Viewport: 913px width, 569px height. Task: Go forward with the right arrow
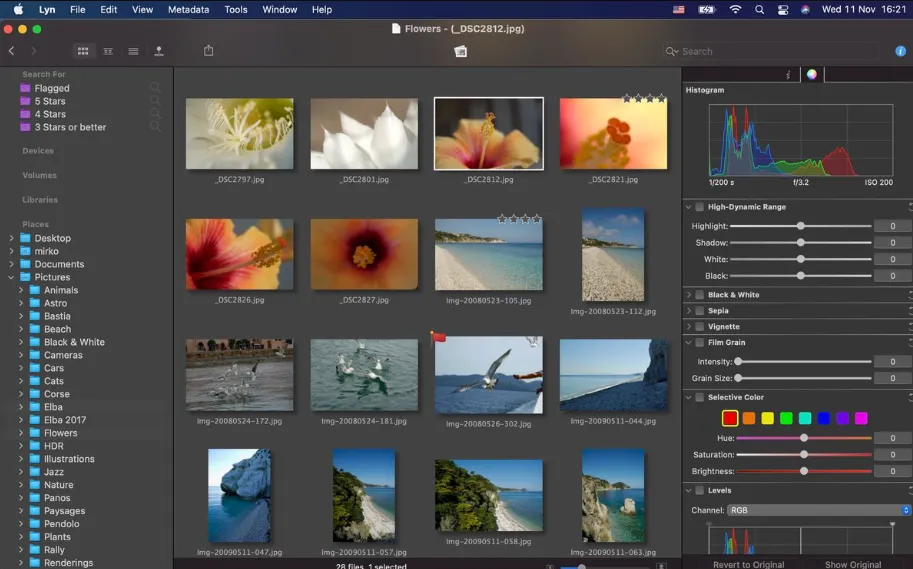(34, 51)
